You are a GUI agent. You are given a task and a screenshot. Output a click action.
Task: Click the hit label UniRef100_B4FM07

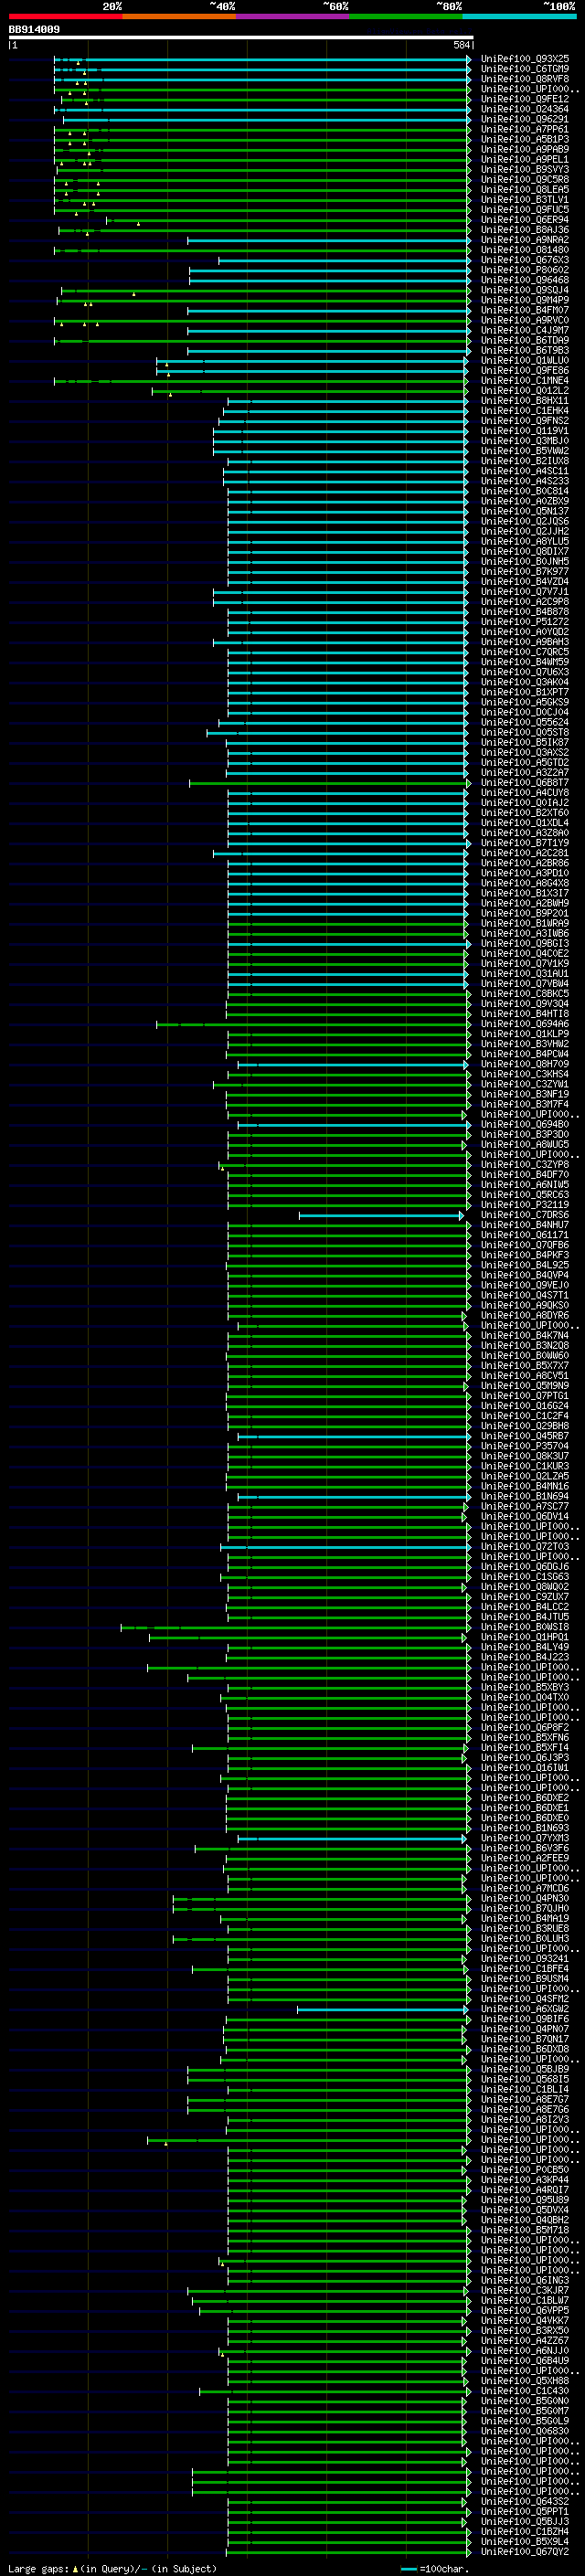click(525, 310)
